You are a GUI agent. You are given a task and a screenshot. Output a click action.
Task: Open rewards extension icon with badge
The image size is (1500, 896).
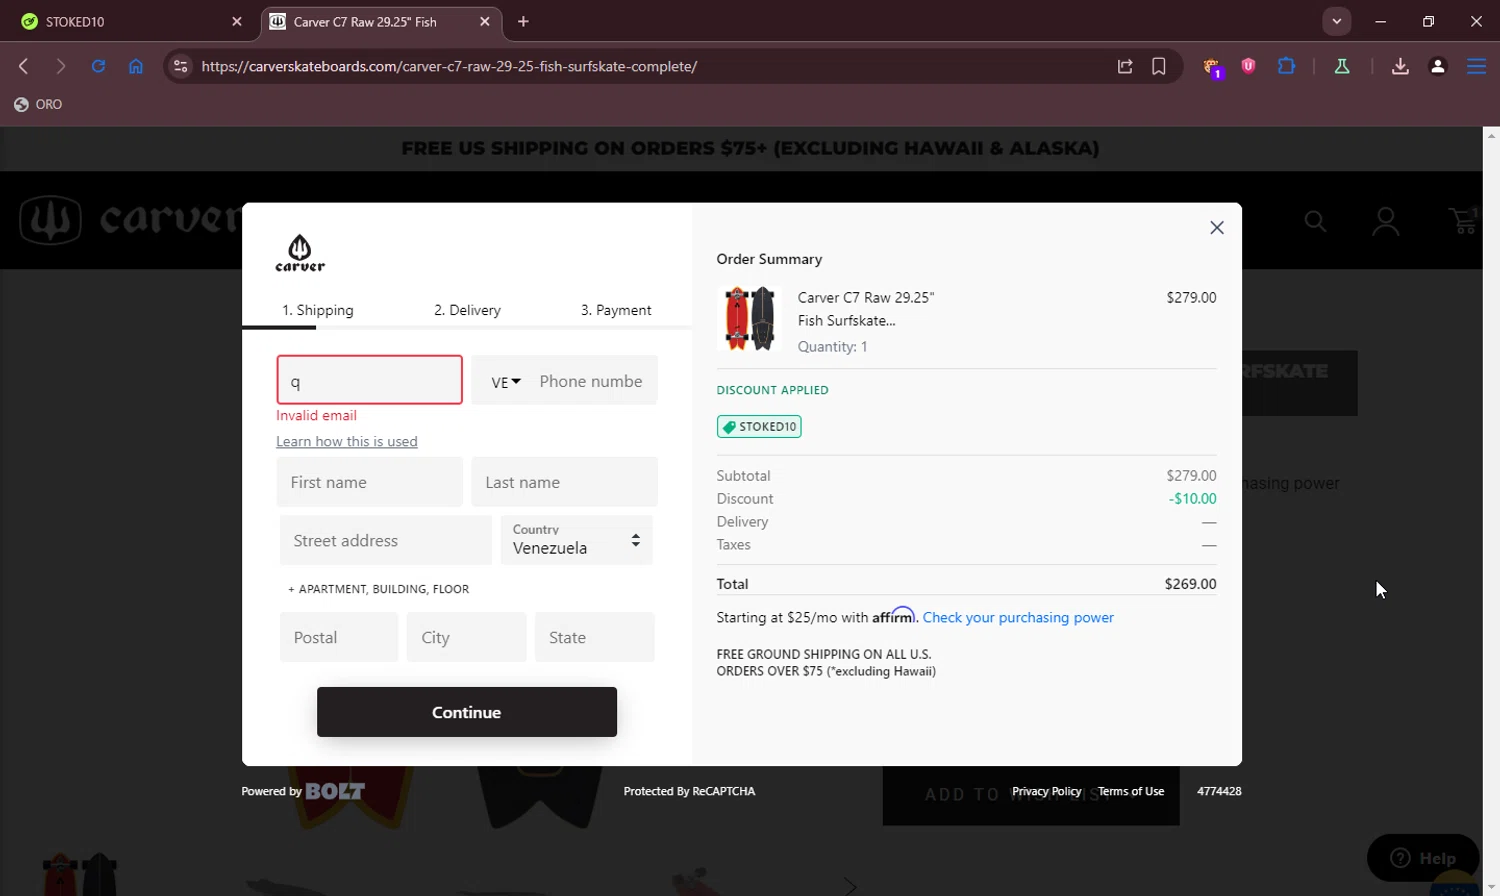click(1212, 67)
